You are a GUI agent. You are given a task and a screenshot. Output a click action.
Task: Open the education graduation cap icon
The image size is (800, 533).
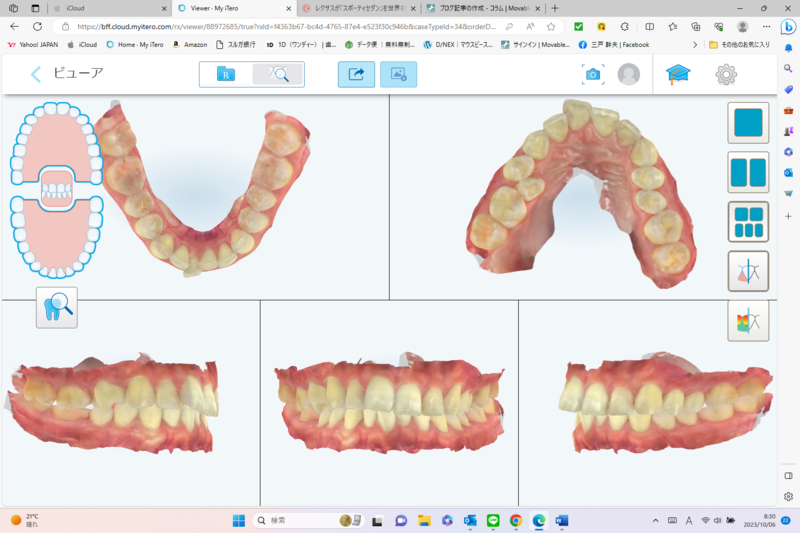coord(679,74)
